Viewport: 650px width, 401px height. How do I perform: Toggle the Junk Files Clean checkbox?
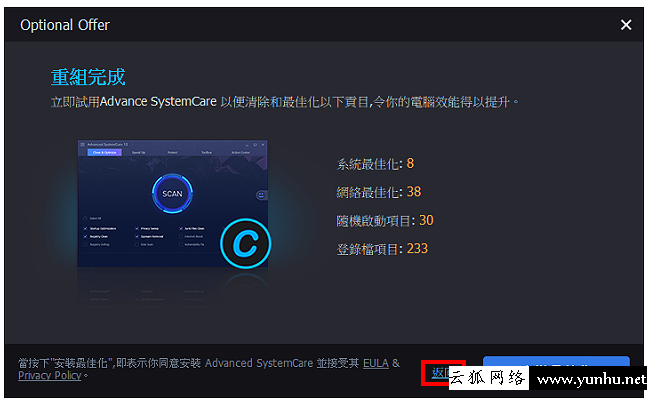181,228
